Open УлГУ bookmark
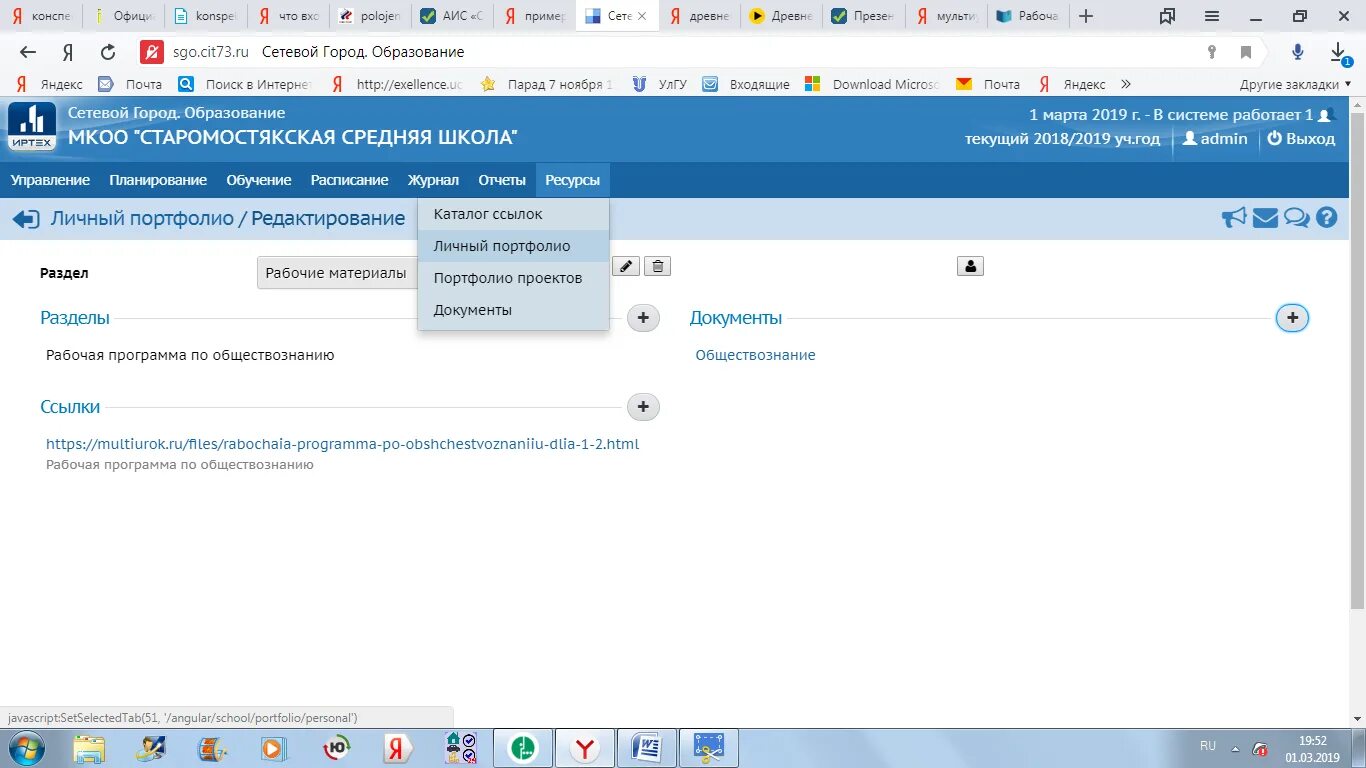The height and width of the screenshot is (768, 1366). tap(660, 84)
